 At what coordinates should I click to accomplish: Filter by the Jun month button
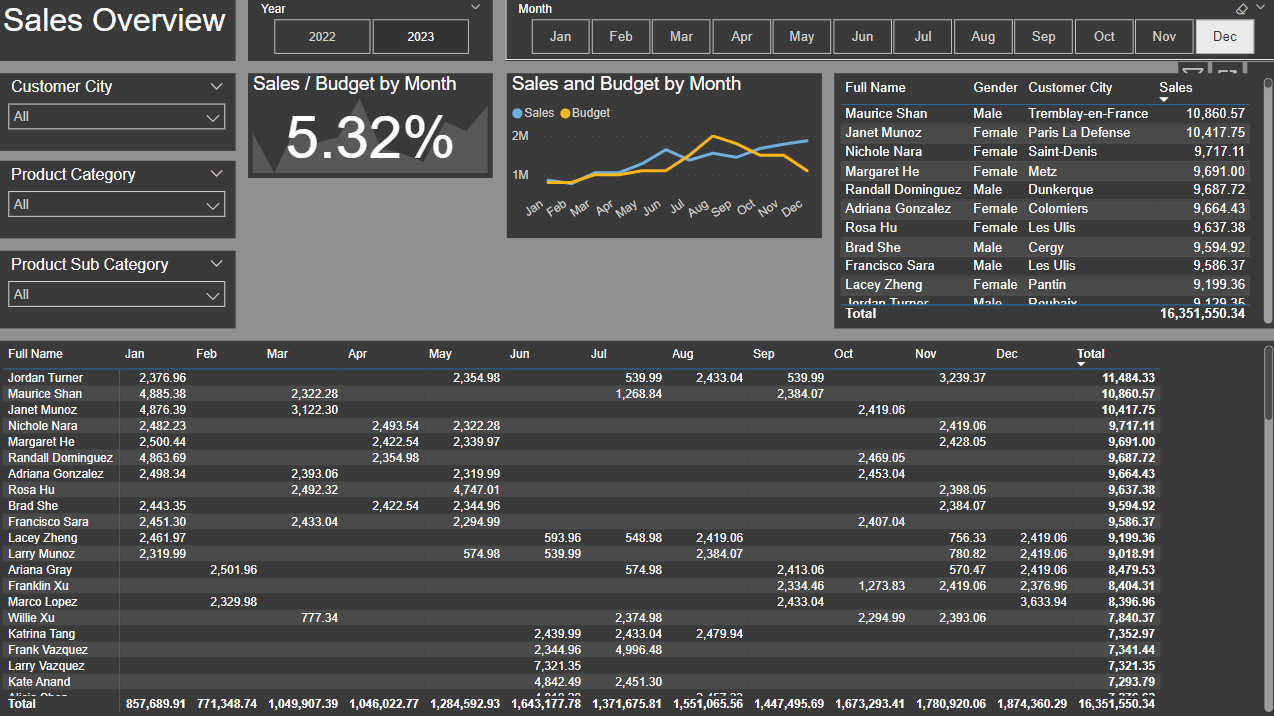(x=862, y=37)
